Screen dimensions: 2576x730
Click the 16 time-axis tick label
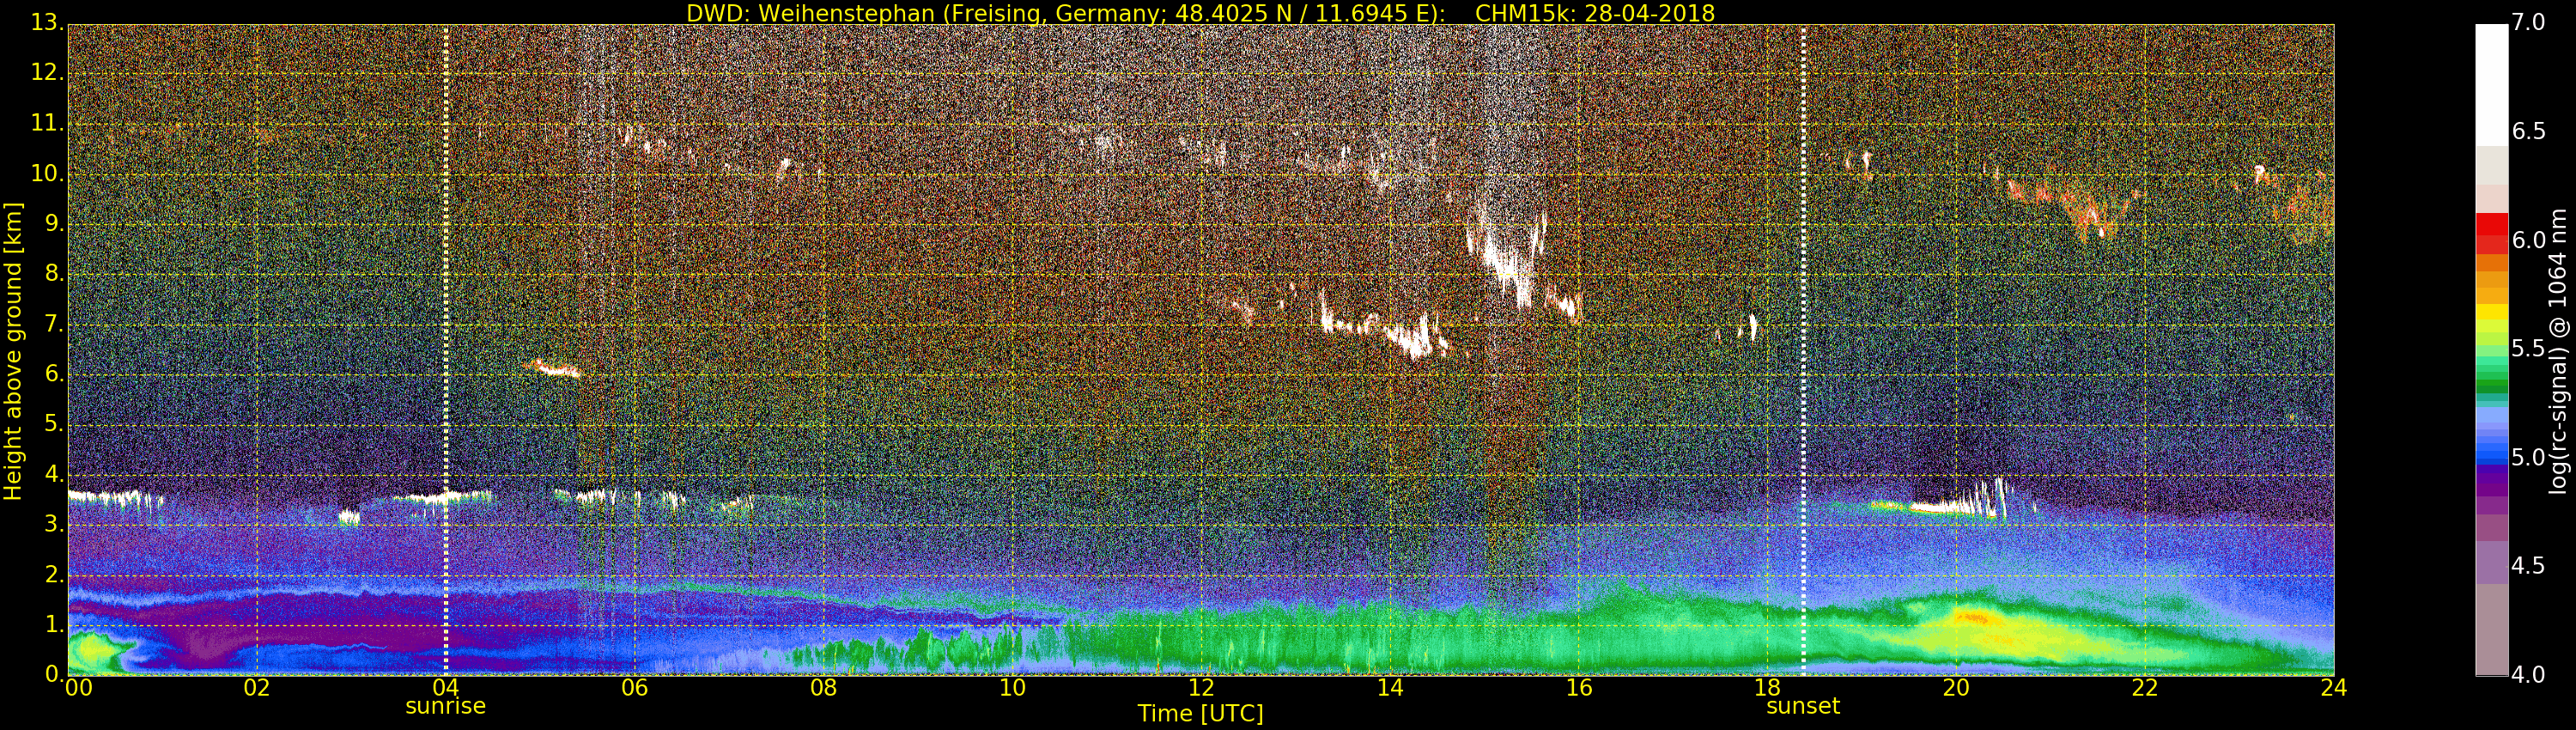coord(1579,688)
